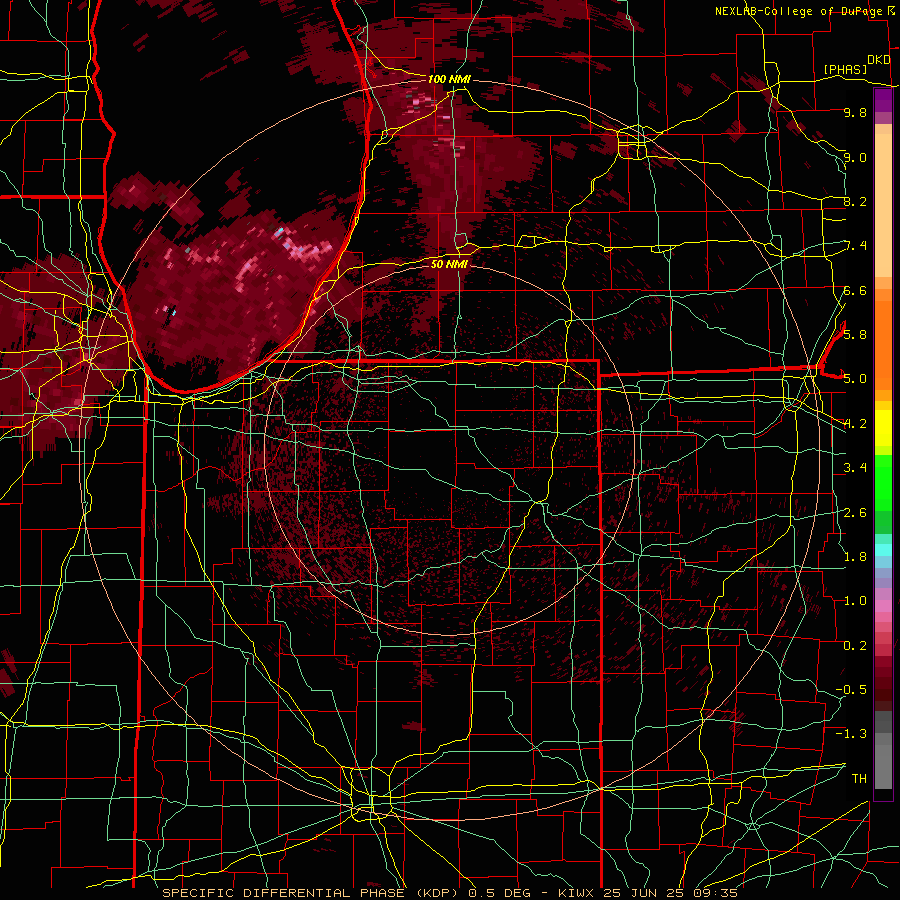Click the -1.3 value on the color scale
The image size is (900, 900).
[851, 734]
